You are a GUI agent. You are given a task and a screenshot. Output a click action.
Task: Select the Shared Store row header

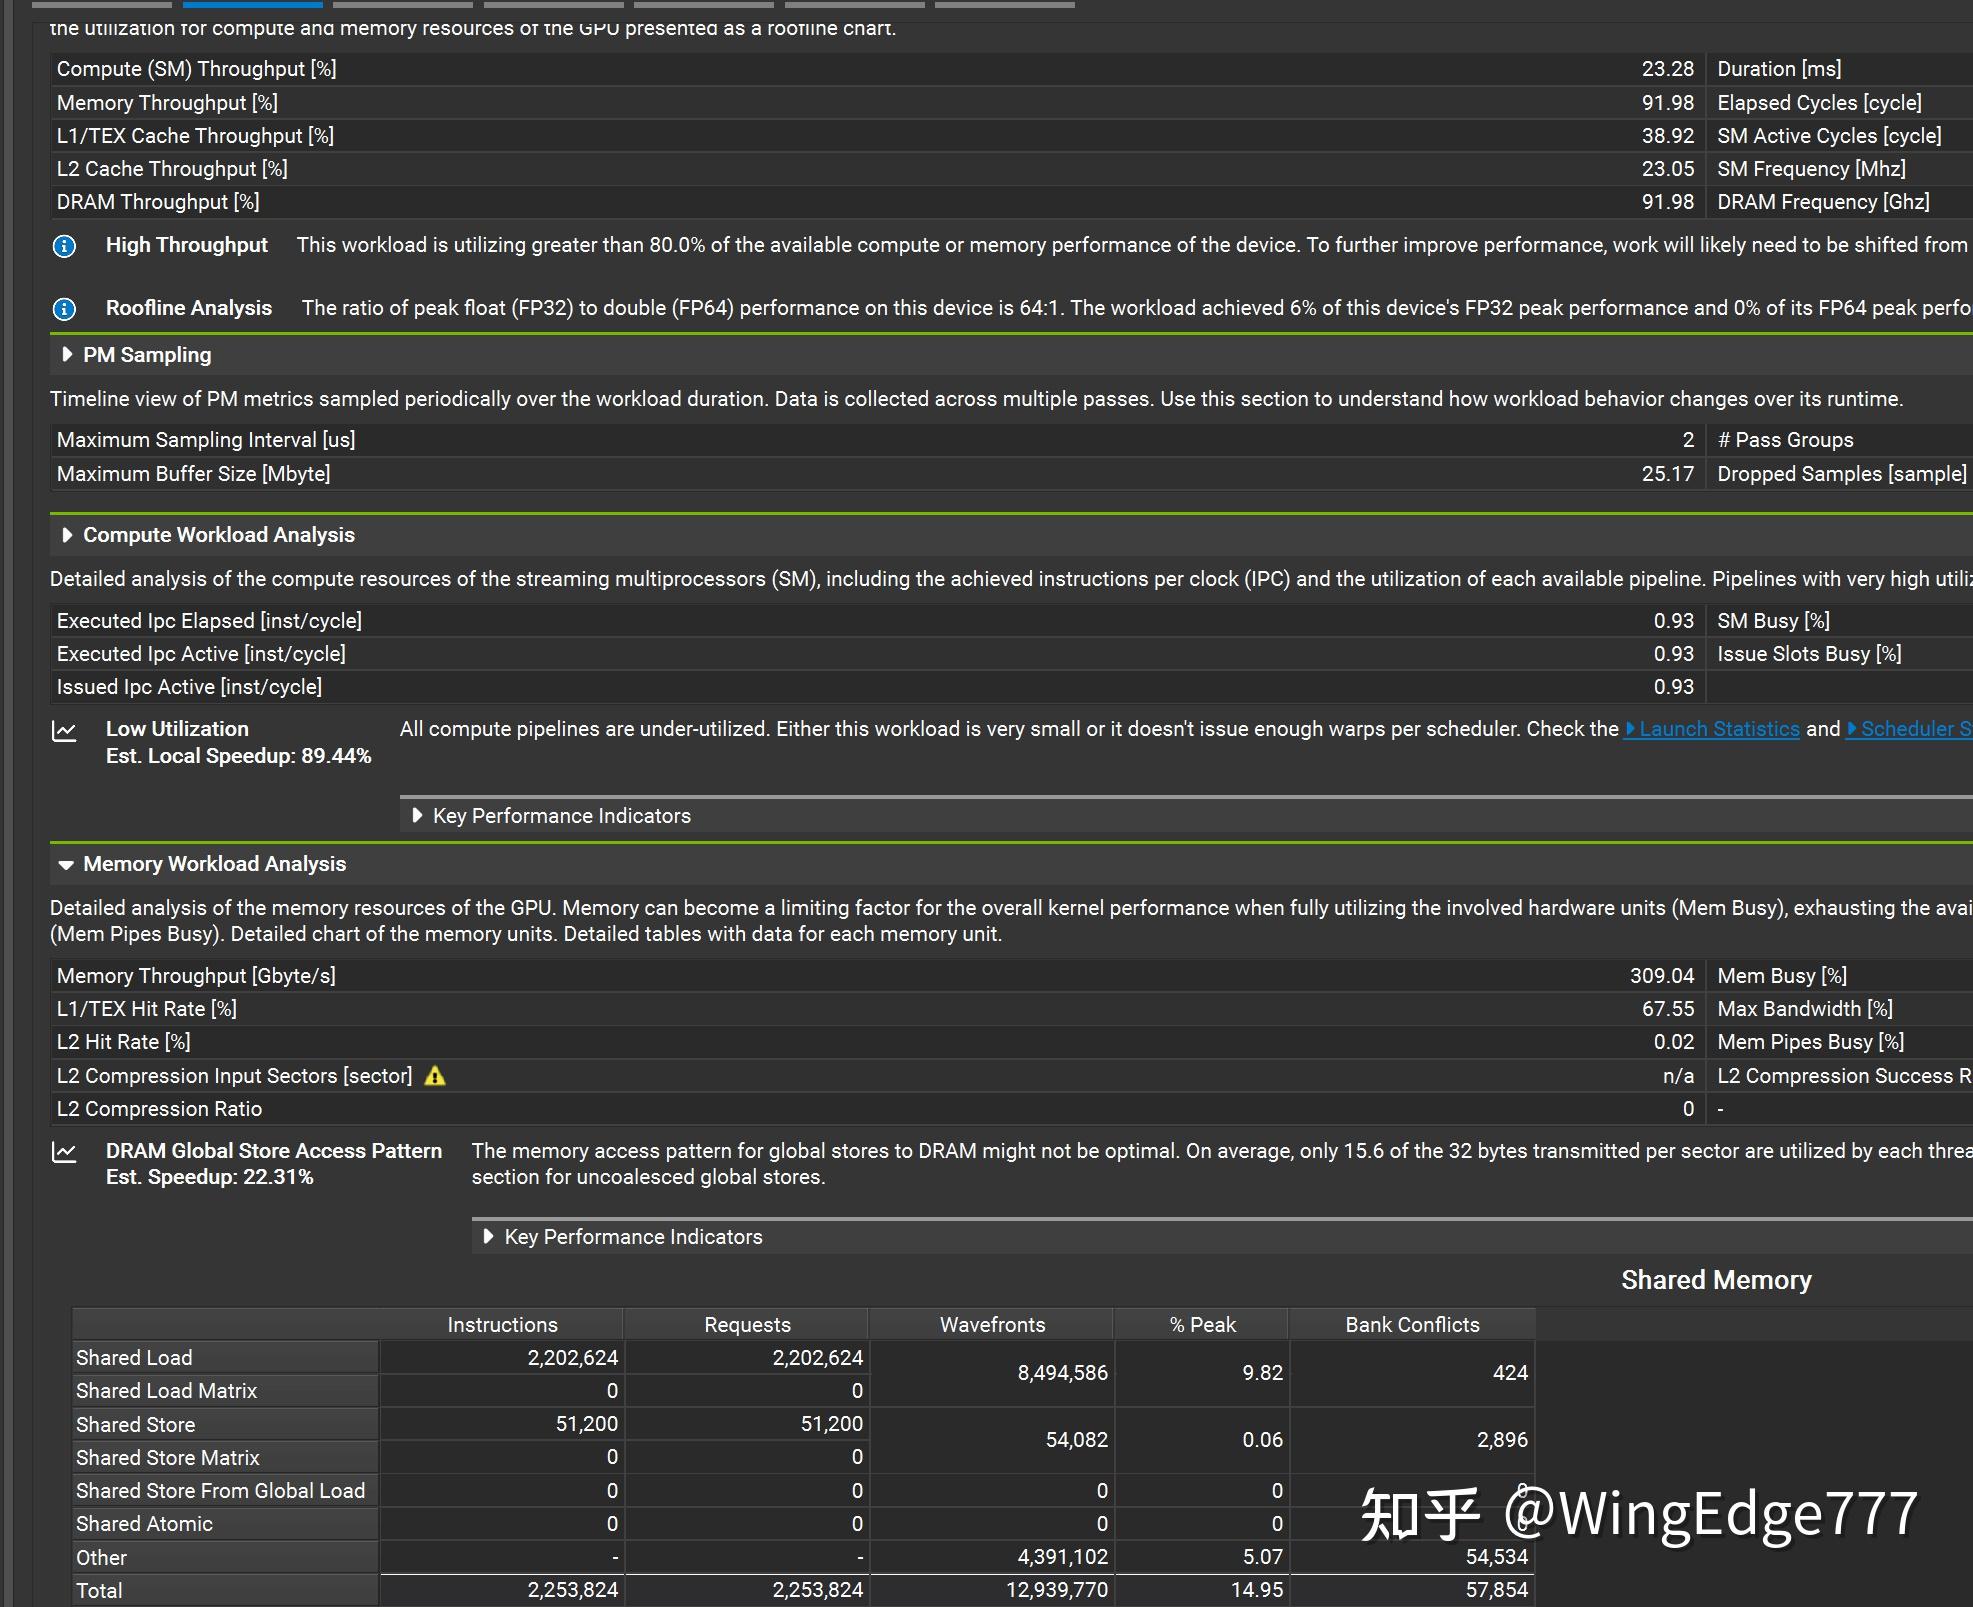(x=225, y=1425)
